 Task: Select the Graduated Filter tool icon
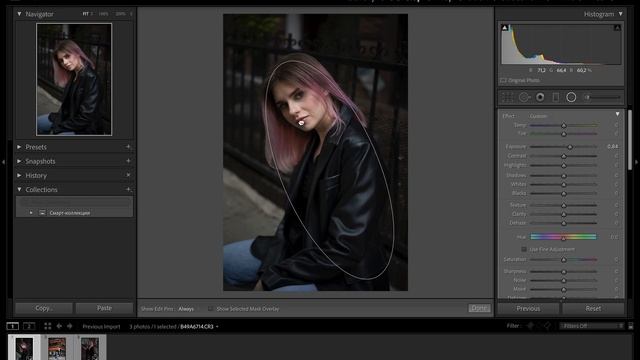556,97
